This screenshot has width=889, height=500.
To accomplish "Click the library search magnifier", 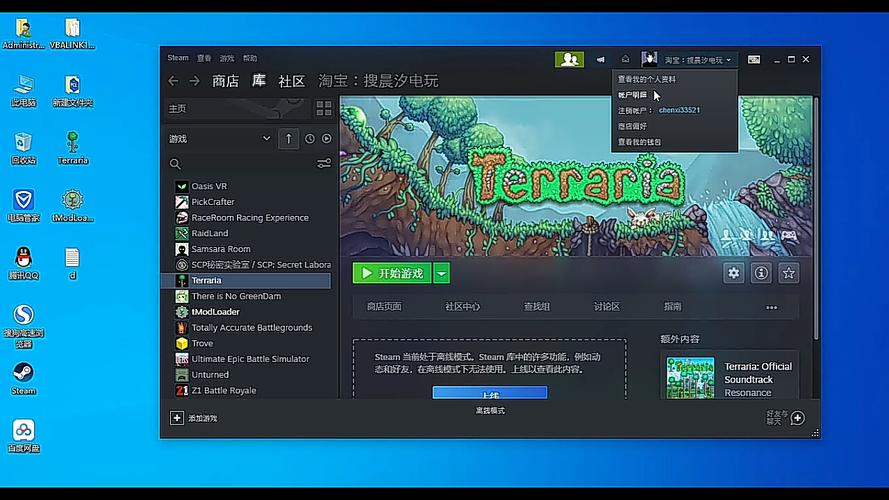I will pyautogui.click(x=175, y=164).
